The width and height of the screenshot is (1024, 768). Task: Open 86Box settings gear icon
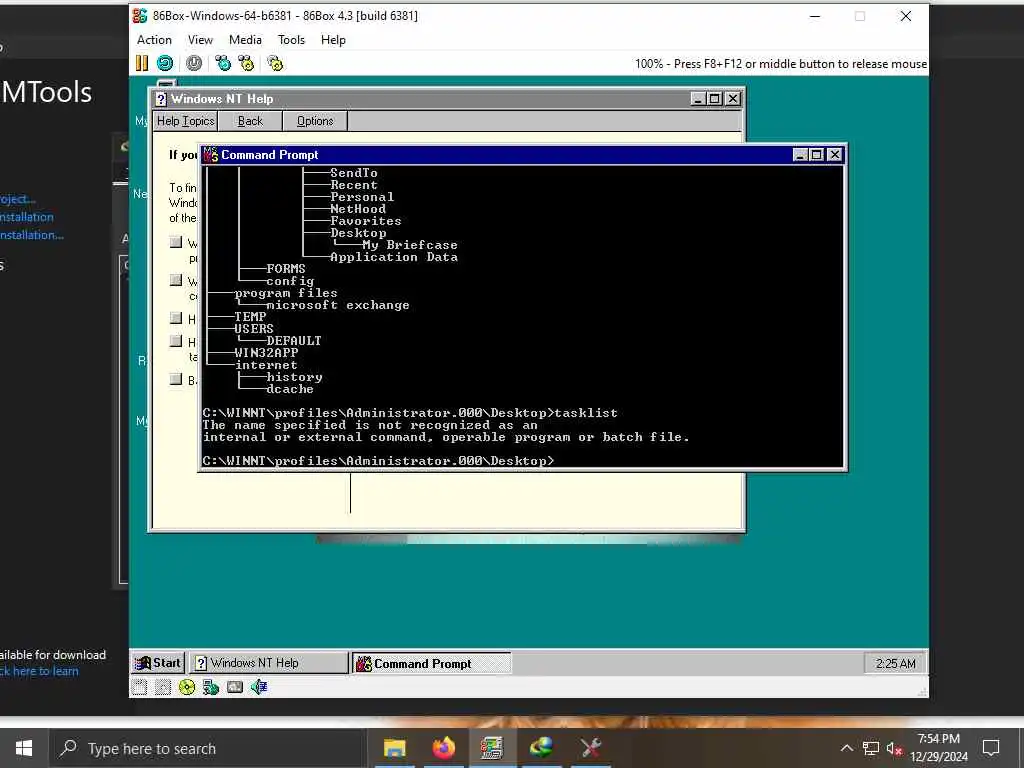point(275,63)
